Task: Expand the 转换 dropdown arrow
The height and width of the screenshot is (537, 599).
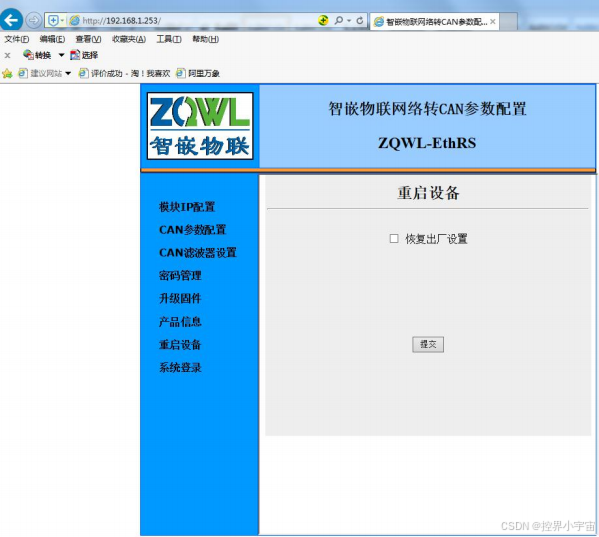Action: 61,55
